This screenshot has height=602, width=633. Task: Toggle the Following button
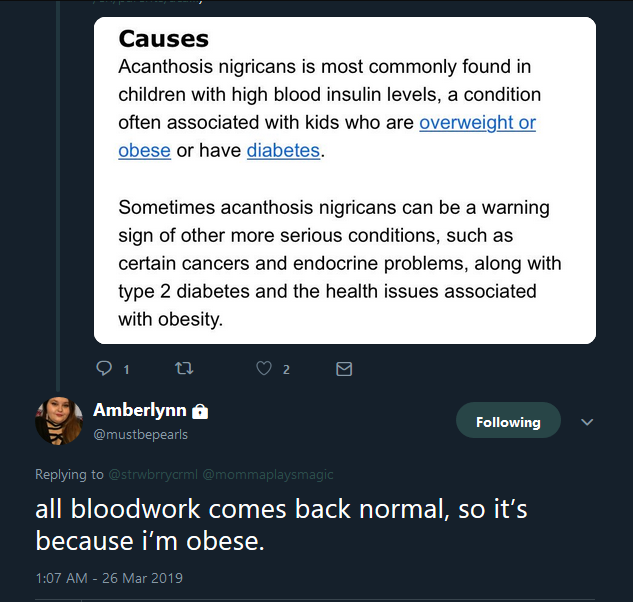(x=508, y=420)
